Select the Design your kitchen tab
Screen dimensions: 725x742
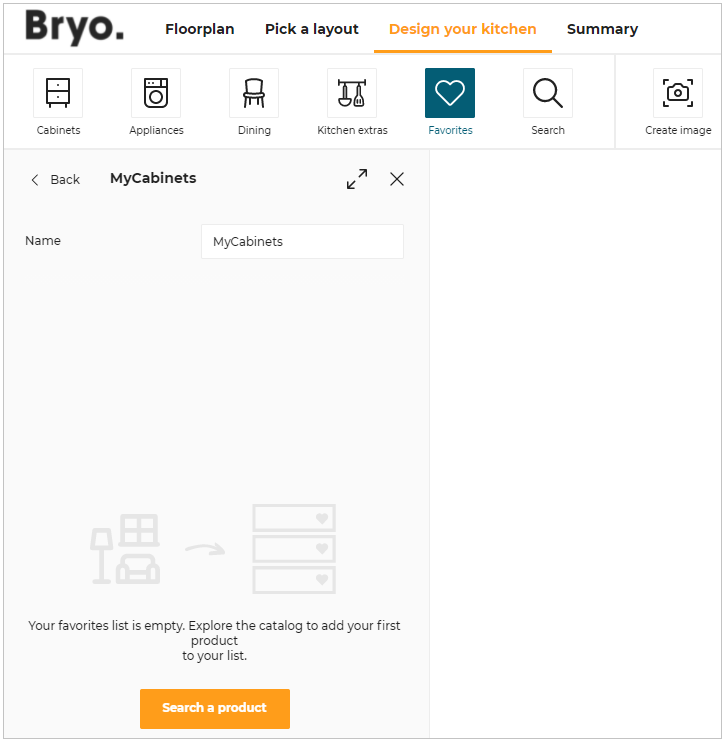462,29
